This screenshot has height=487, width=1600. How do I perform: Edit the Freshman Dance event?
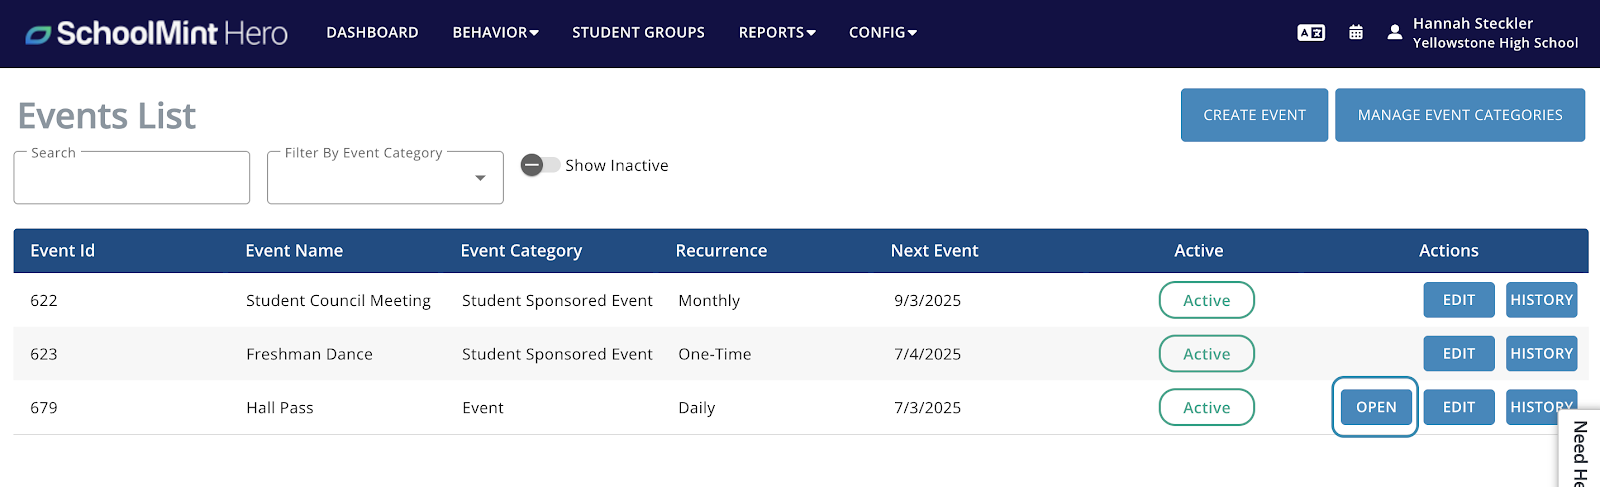(1459, 354)
